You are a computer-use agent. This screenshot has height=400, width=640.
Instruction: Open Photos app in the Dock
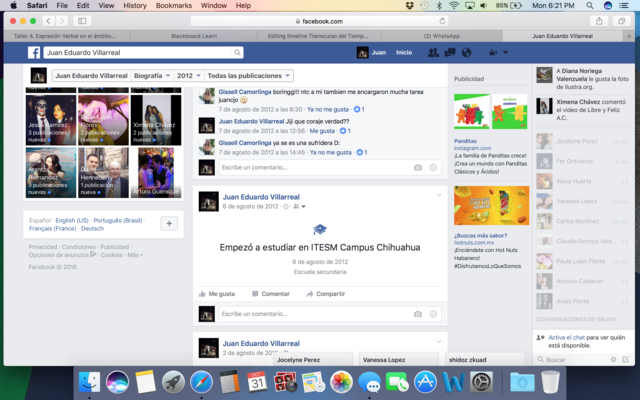pos(341,382)
